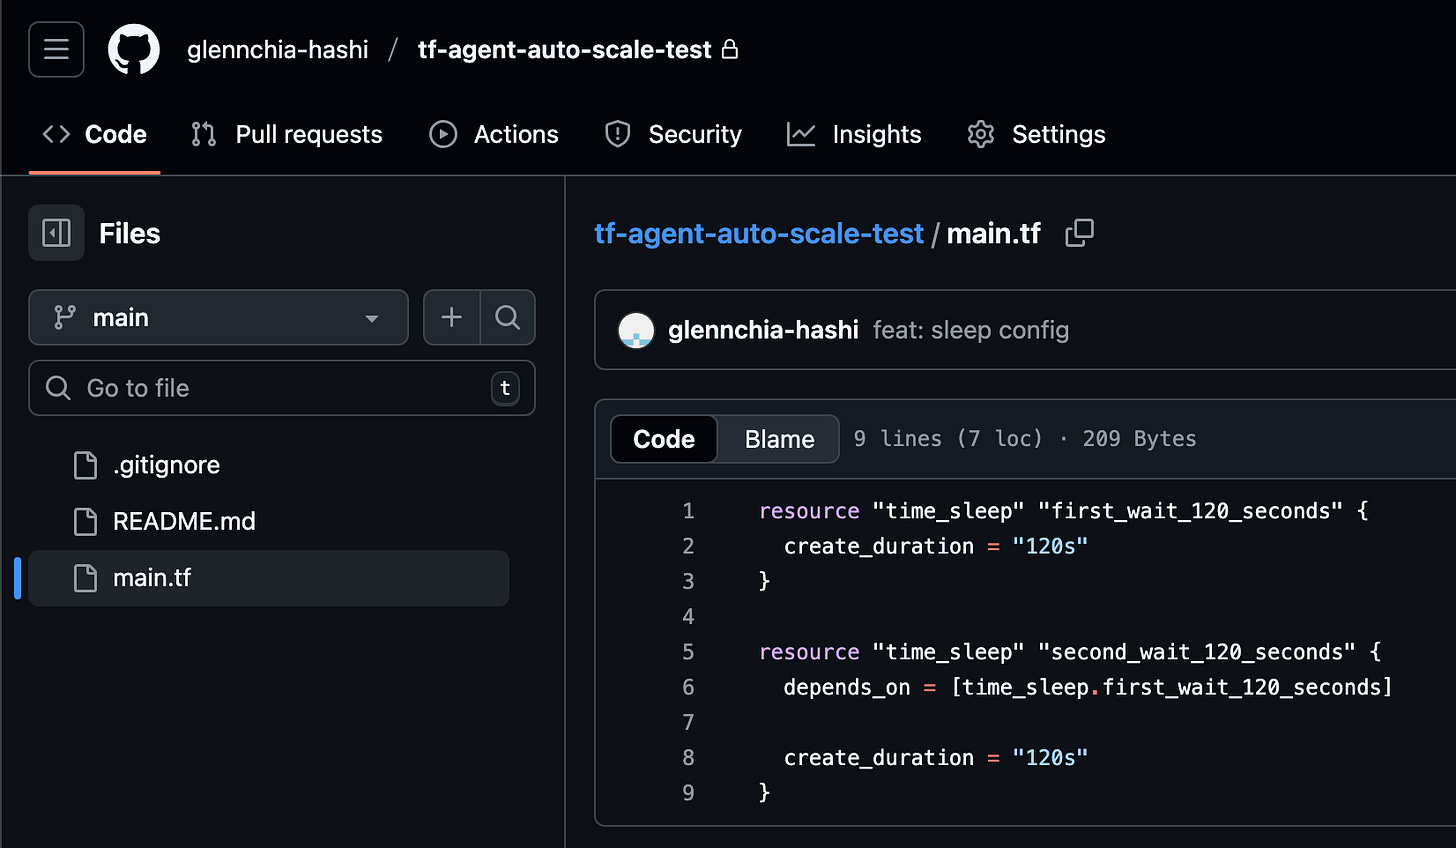Switch to the Blame view
The width and height of the screenshot is (1456, 848).
pos(778,438)
